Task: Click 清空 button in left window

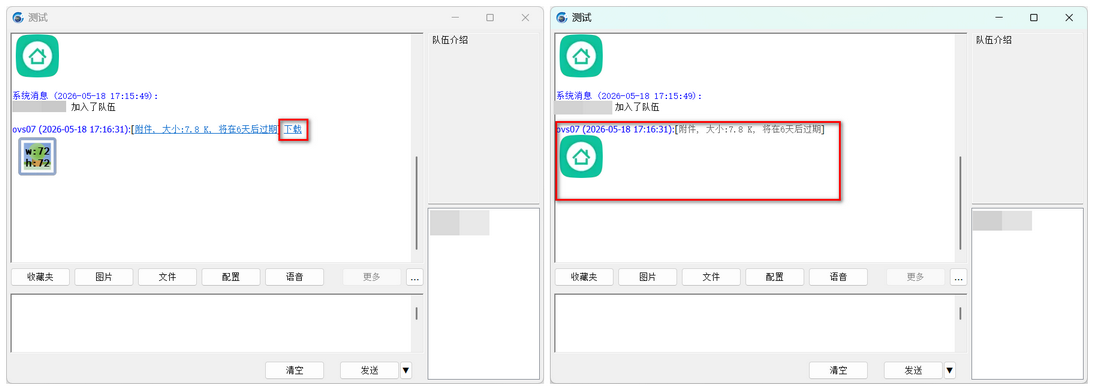Action: [294, 370]
